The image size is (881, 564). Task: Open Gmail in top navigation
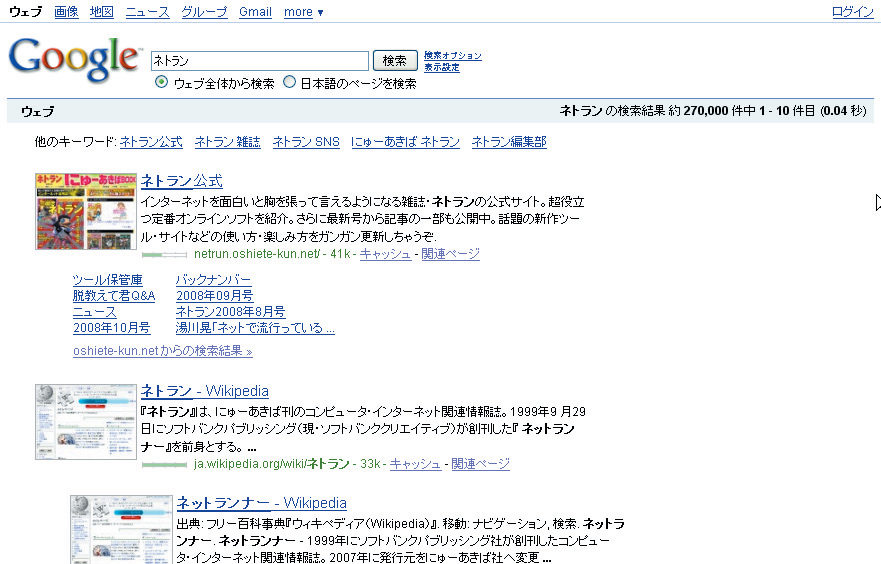255,12
